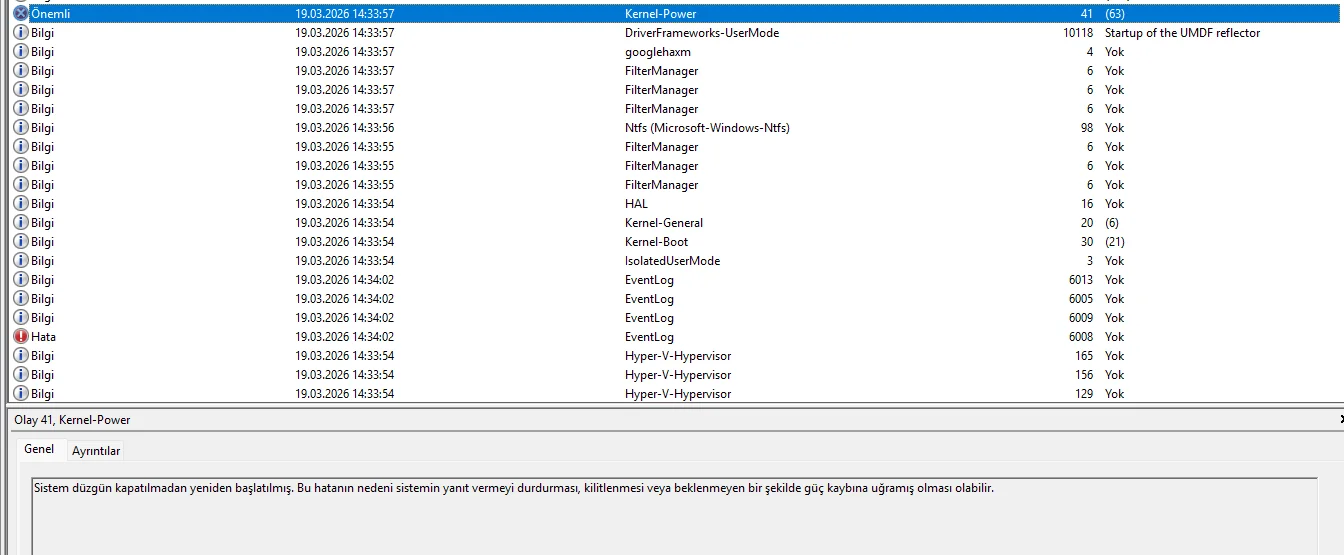The width and height of the screenshot is (1344, 555).
Task: Click the info icon on the Ntfs row
Action: tap(21, 128)
